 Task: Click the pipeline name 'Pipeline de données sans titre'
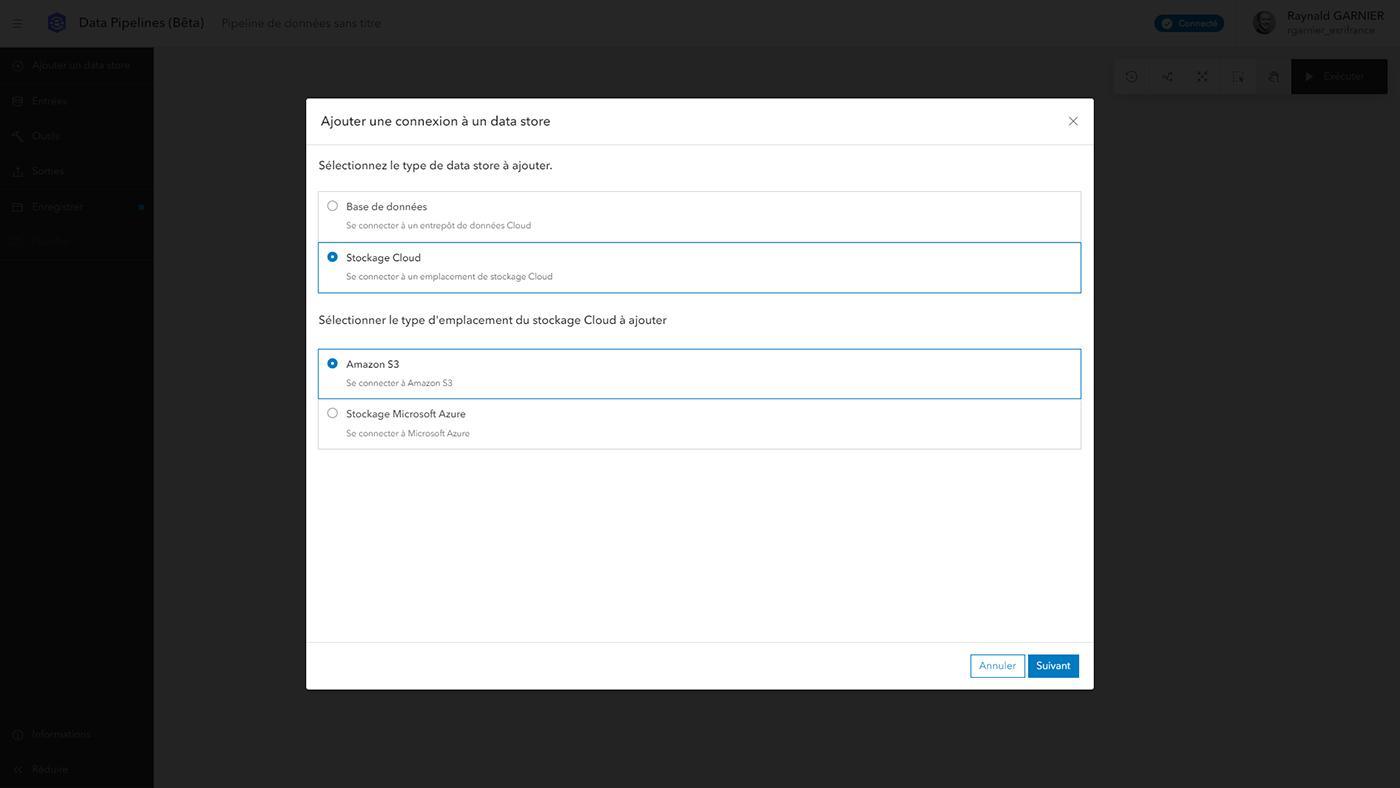(x=301, y=23)
